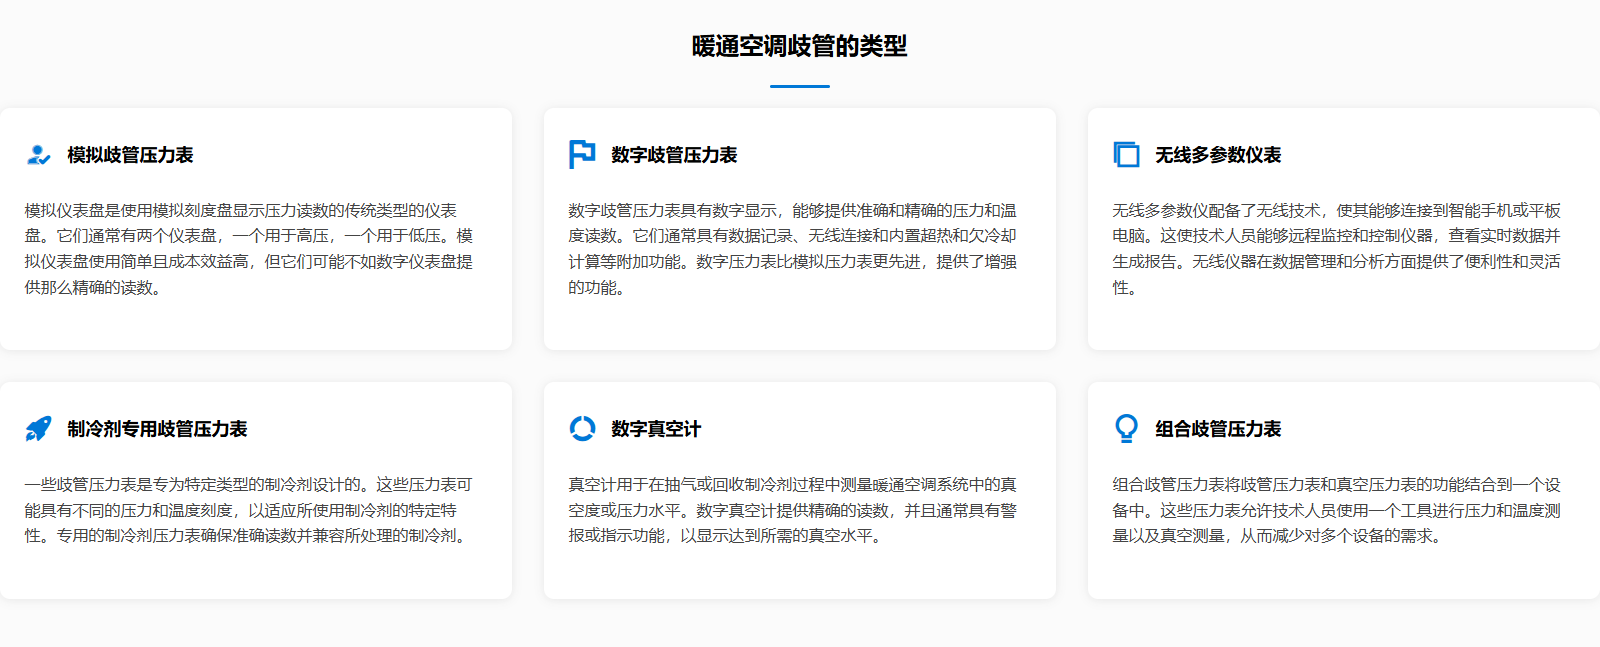Click the paragraph starting with 真空计用于
This screenshot has height=647, width=1600.
click(x=793, y=510)
